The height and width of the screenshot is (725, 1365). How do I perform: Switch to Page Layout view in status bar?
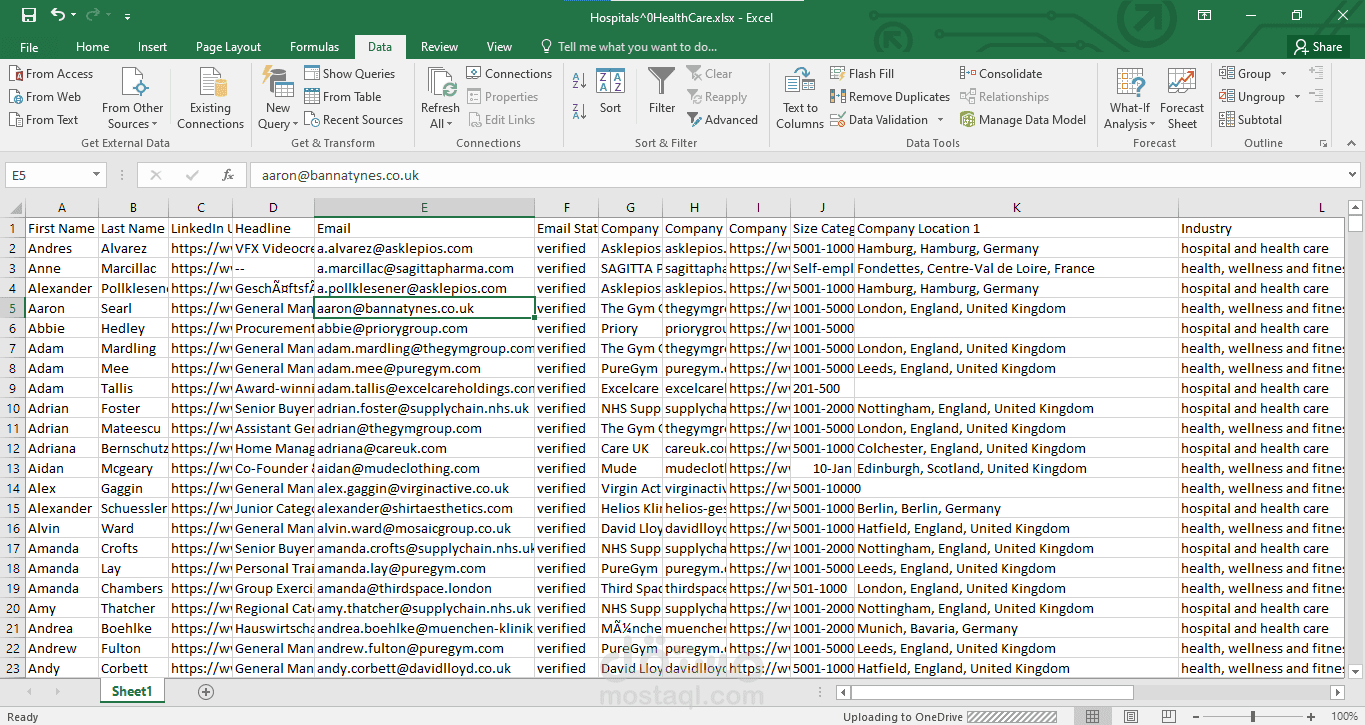click(1130, 716)
